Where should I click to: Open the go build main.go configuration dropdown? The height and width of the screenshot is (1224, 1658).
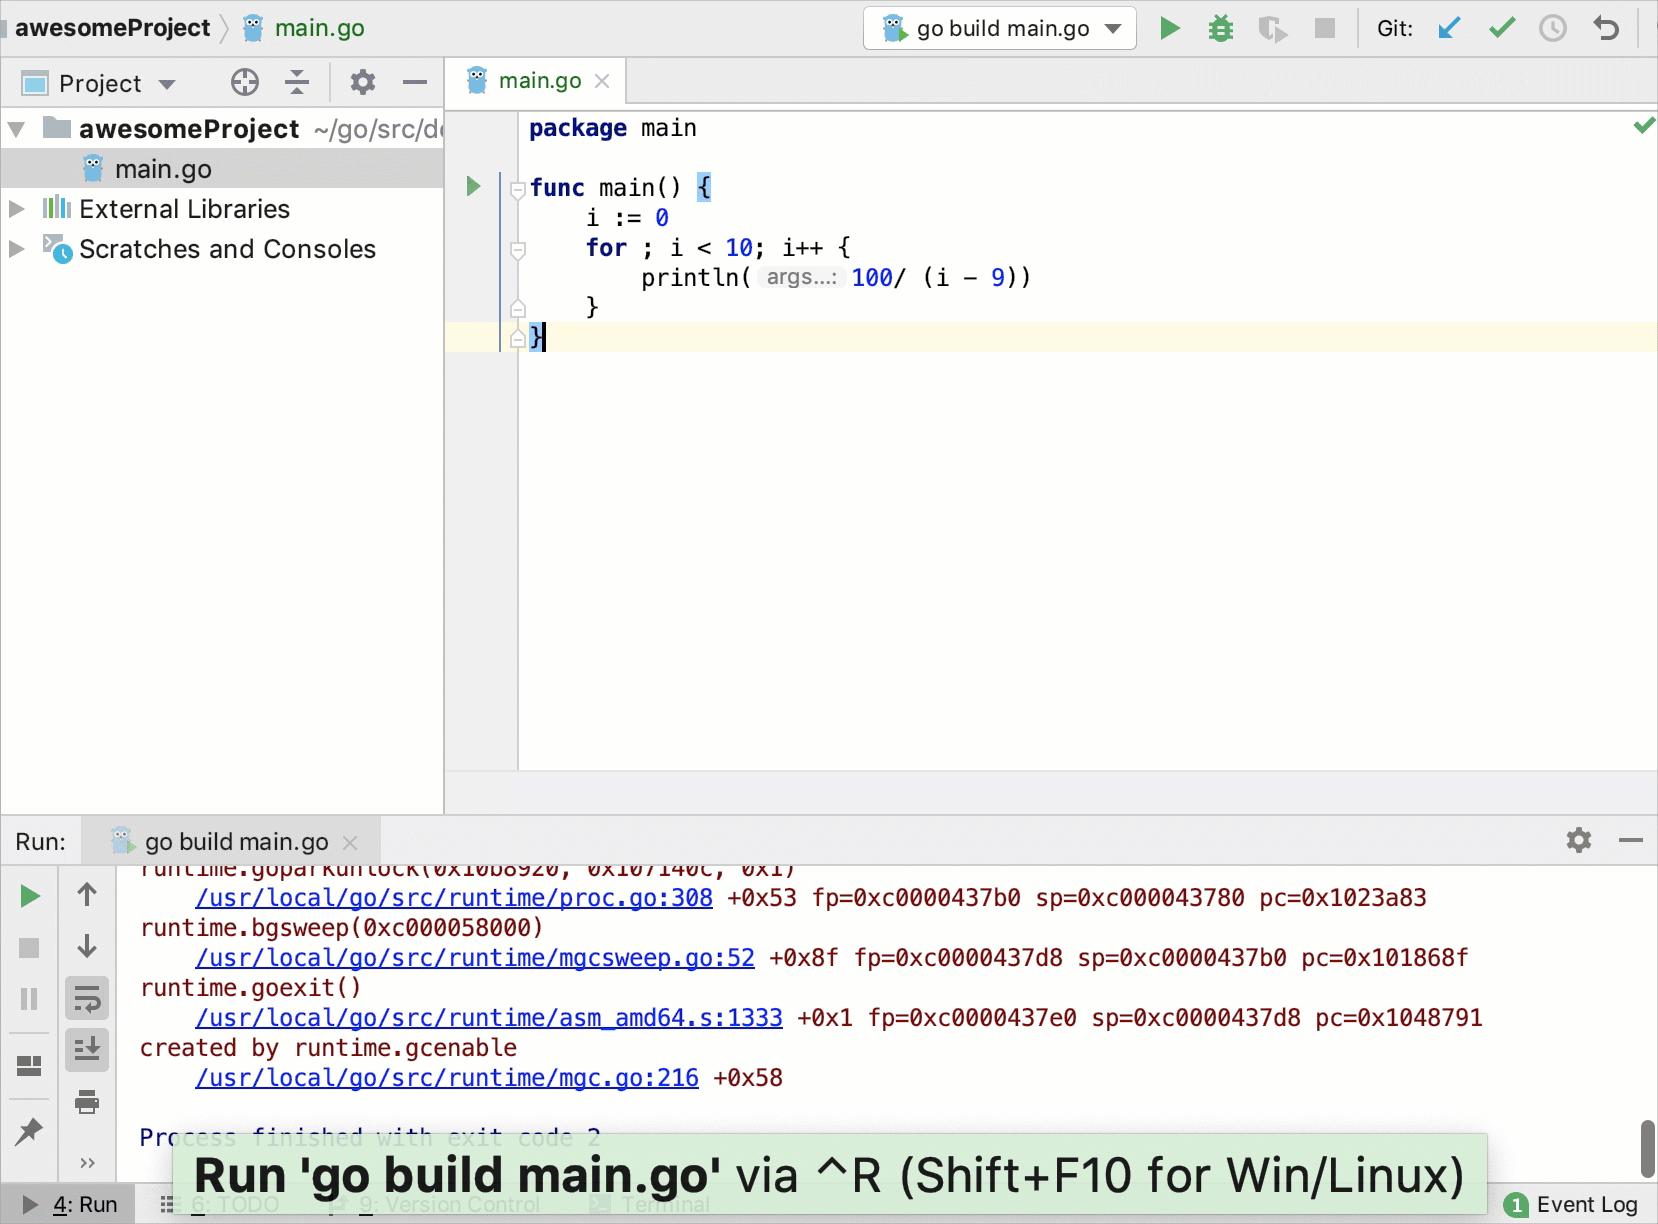click(x=1113, y=28)
